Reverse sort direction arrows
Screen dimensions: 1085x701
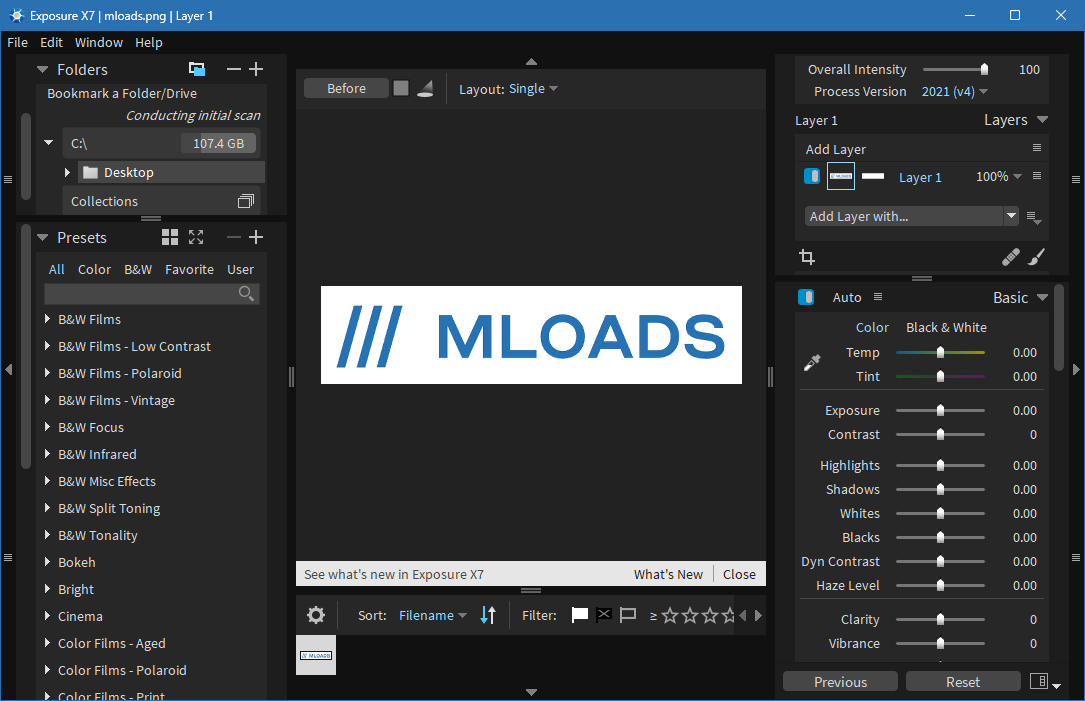[x=488, y=615]
